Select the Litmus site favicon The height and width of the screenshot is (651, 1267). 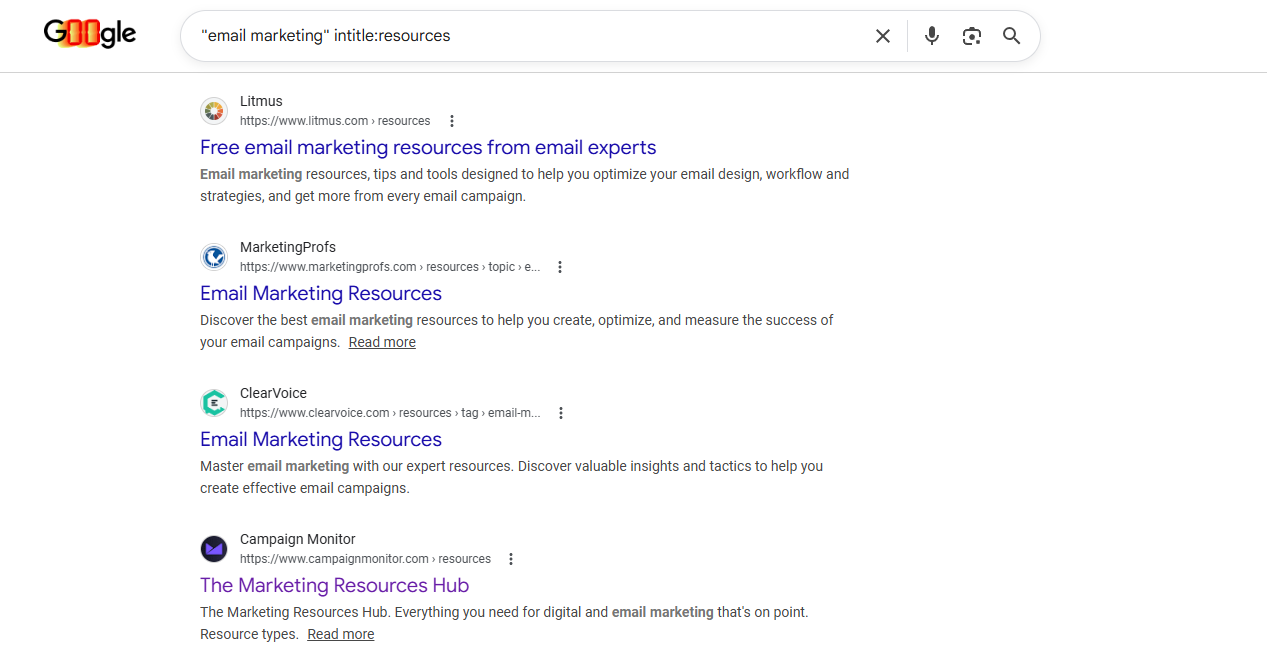(214, 111)
